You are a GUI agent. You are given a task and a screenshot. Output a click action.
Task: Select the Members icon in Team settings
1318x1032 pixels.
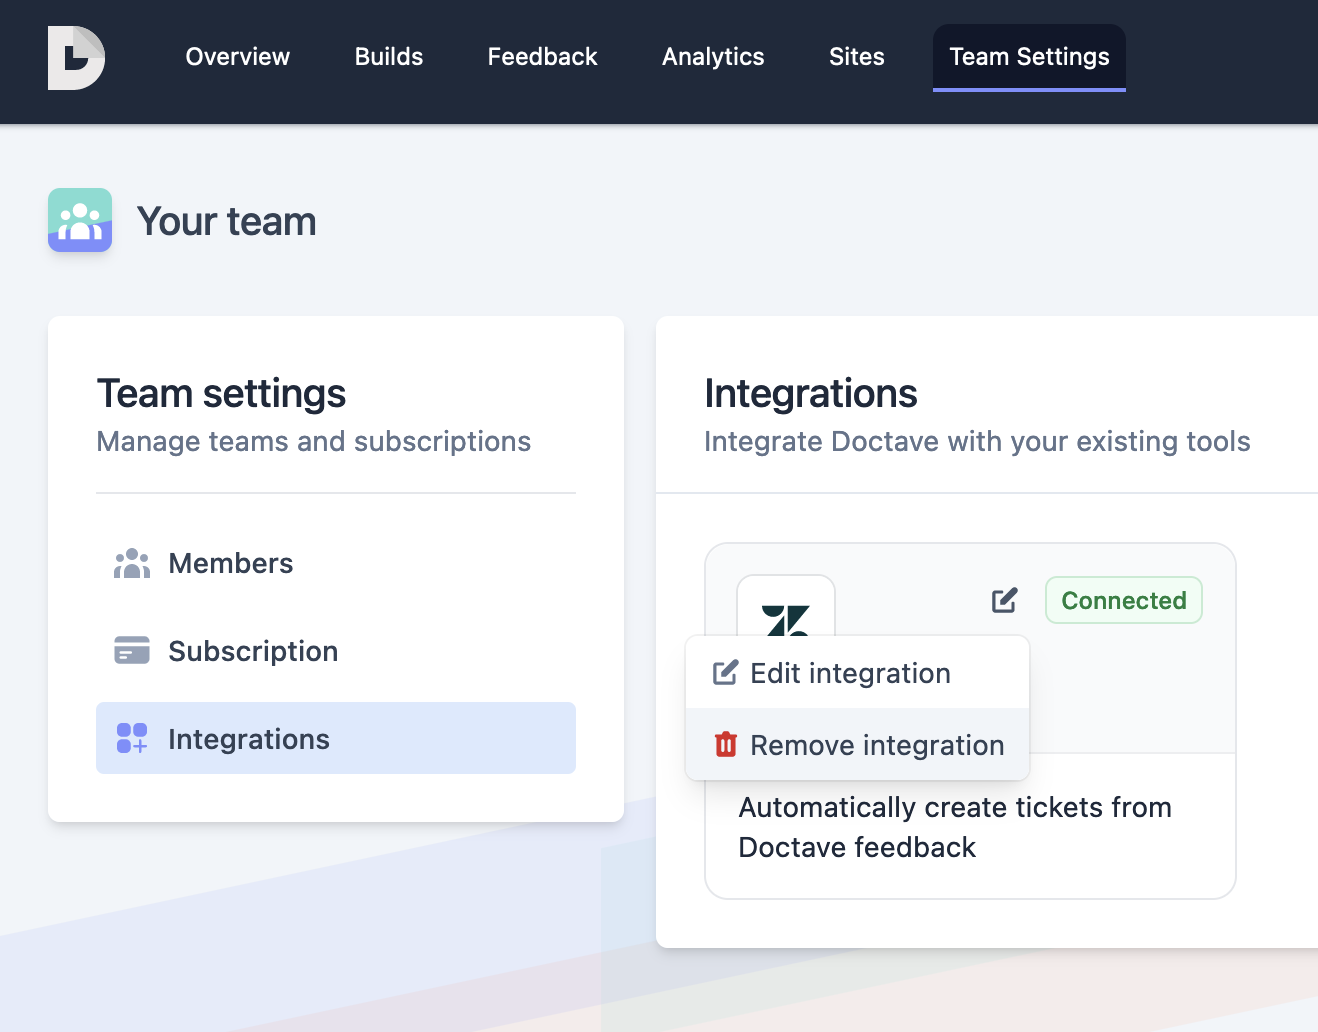point(131,563)
